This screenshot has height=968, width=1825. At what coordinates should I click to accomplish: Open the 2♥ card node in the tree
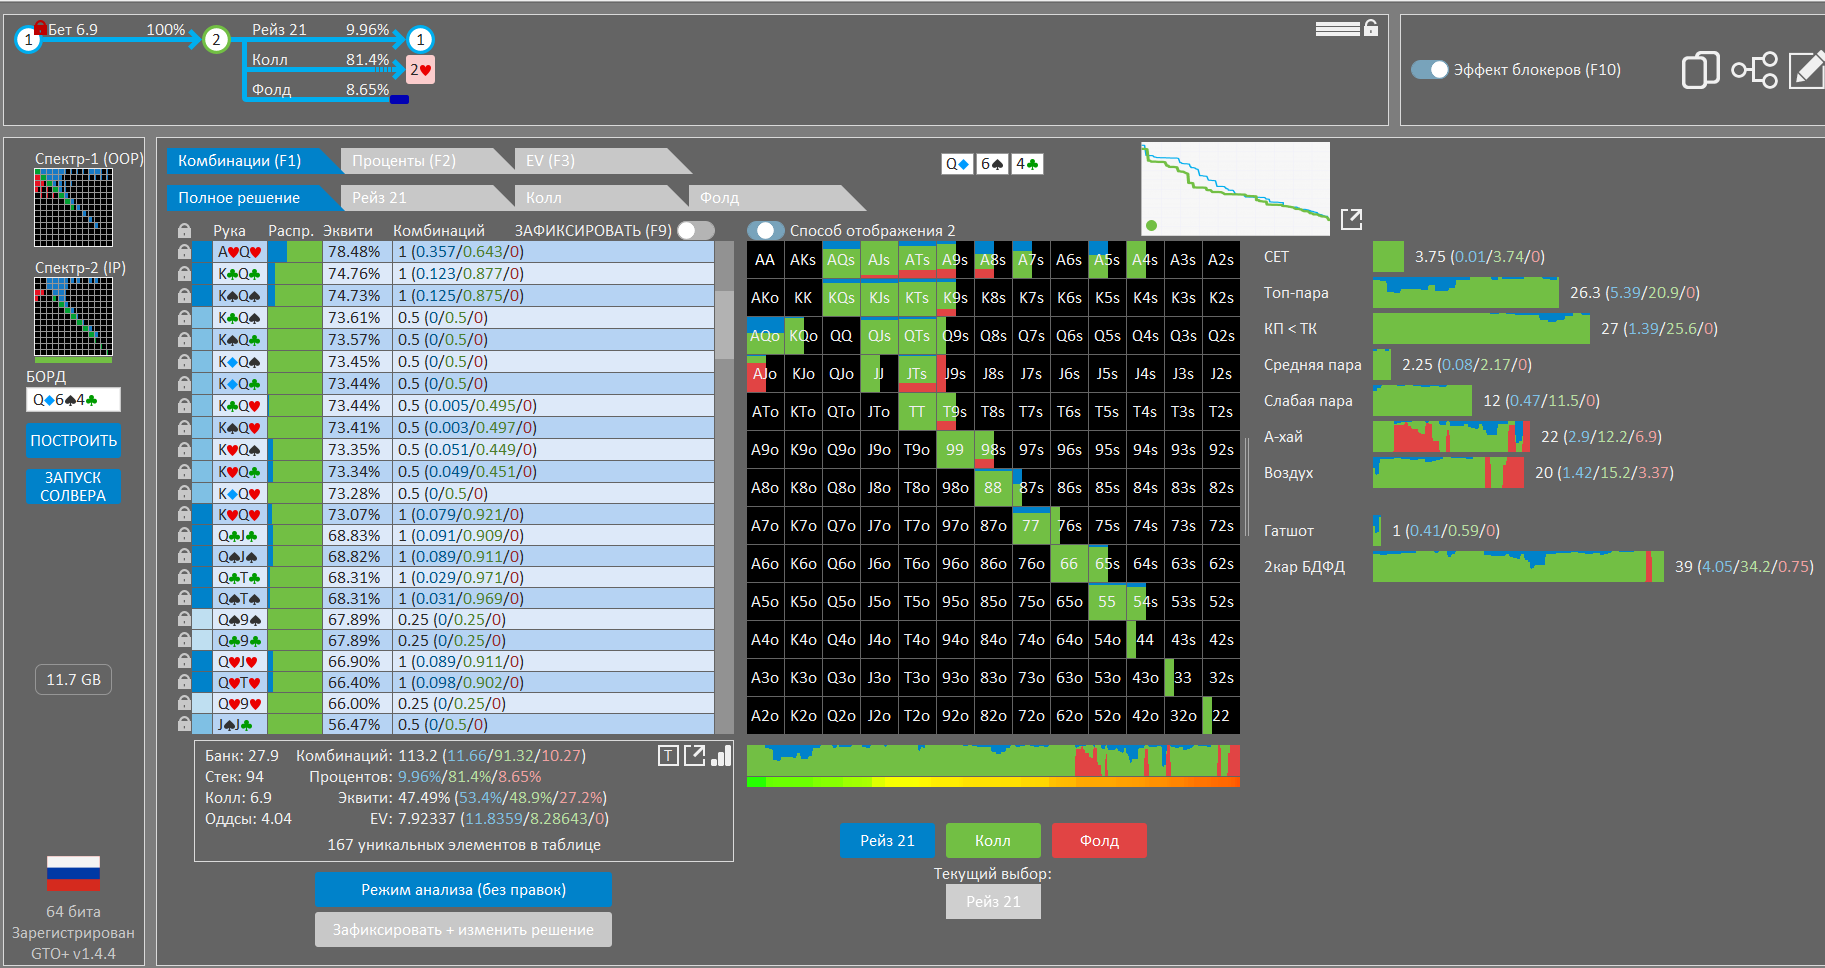click(420, 70)
